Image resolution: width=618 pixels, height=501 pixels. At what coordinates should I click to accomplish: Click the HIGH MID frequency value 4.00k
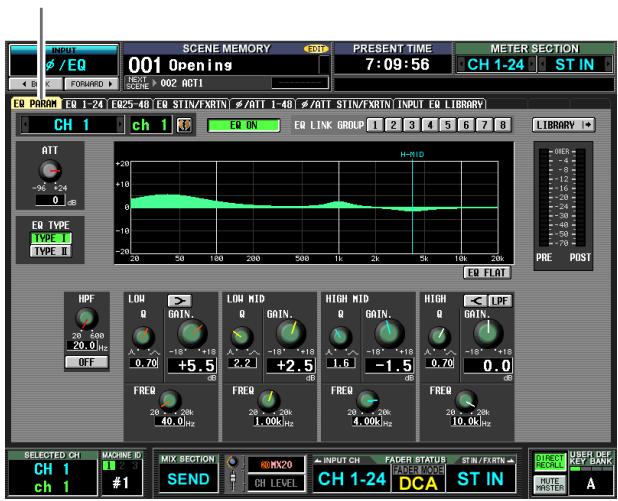coord(367,421)
